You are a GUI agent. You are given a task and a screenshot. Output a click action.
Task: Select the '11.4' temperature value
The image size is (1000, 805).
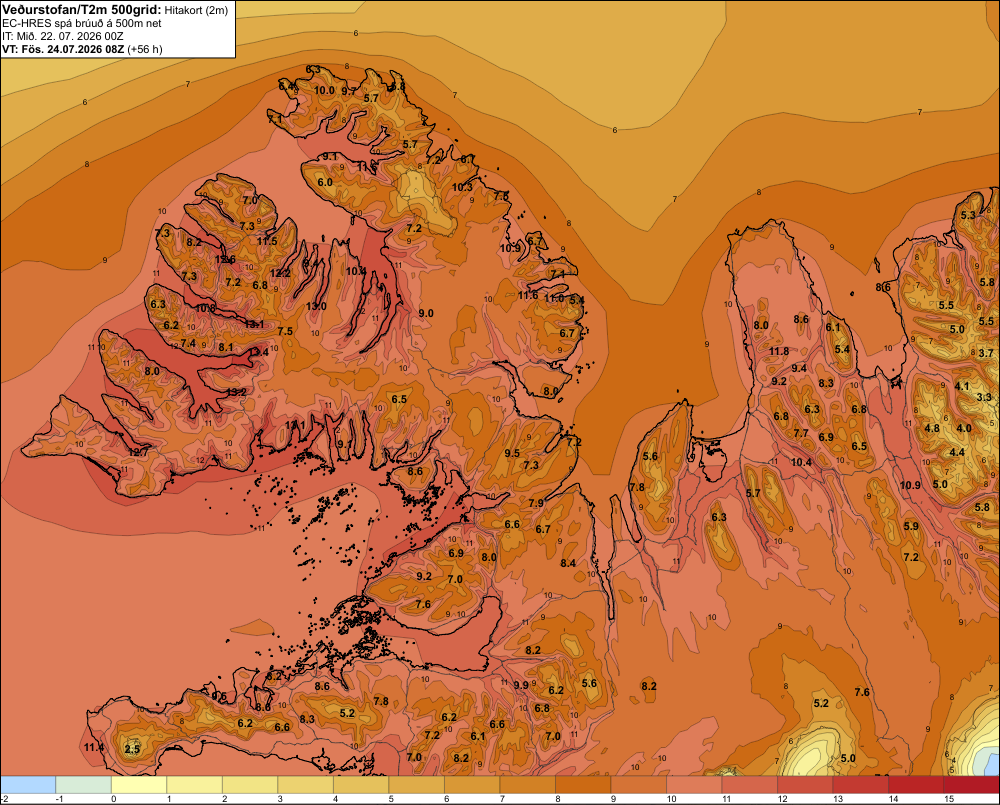tap(93, 747)
